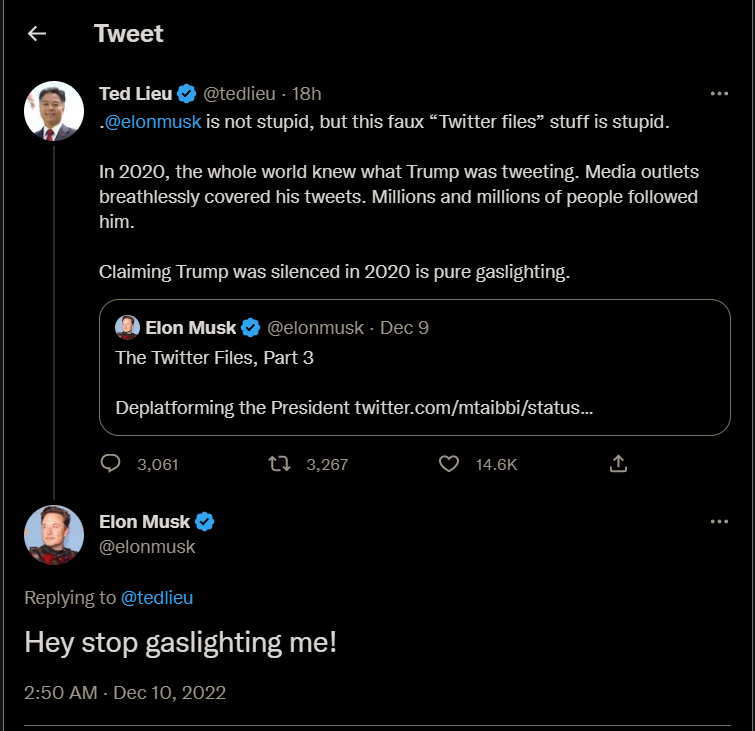Click Elon Musk's name on the reply
The image size is (755, 731).
[x=144, y=522]
